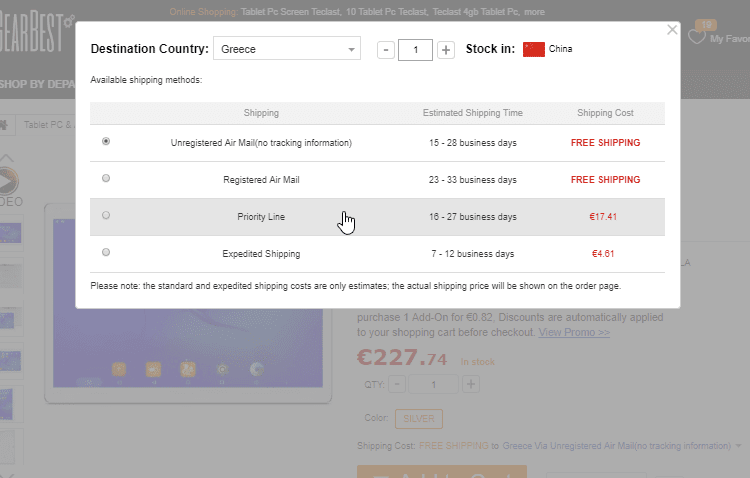This screenshot has height=478, width=750.
Task: Open the View Promo link
Action: click(x=574, y=332)
